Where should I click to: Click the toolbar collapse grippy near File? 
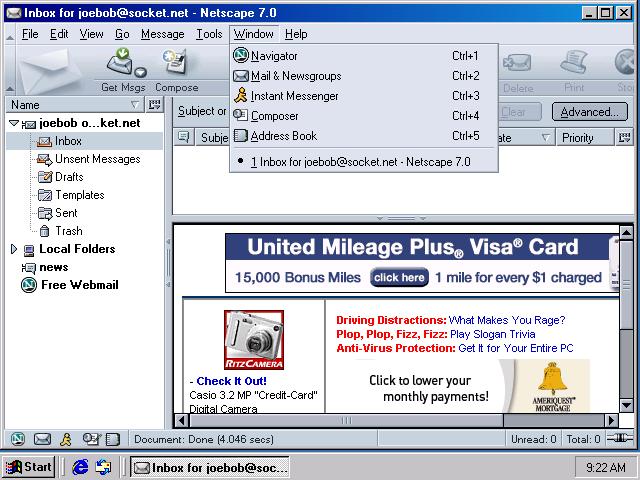pyautogui.click(x=10, y=35)
